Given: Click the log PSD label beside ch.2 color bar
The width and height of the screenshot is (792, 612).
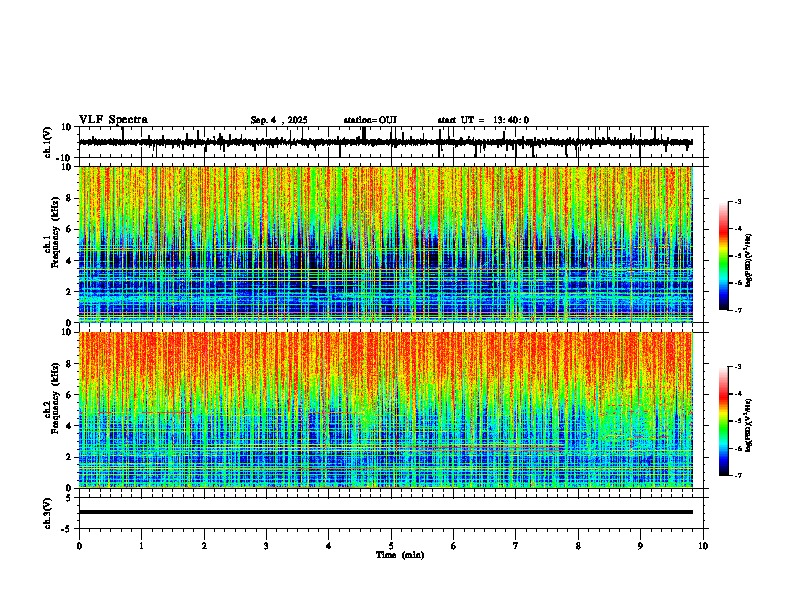Looking at the screenshot, I should (x=749, y=426).
